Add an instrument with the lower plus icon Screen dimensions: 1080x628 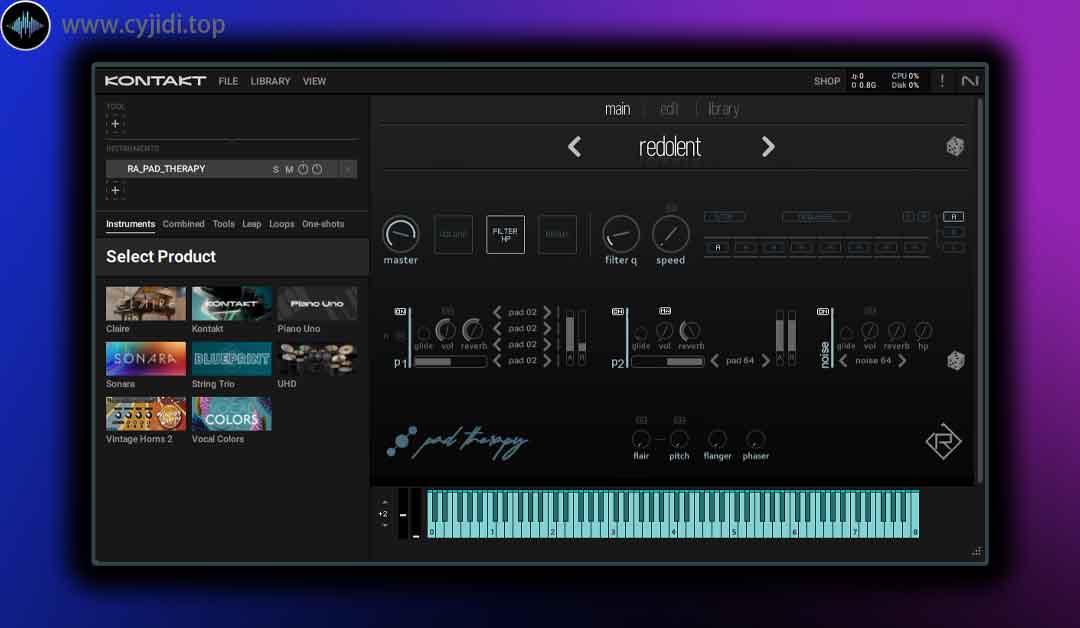point(115,190)
